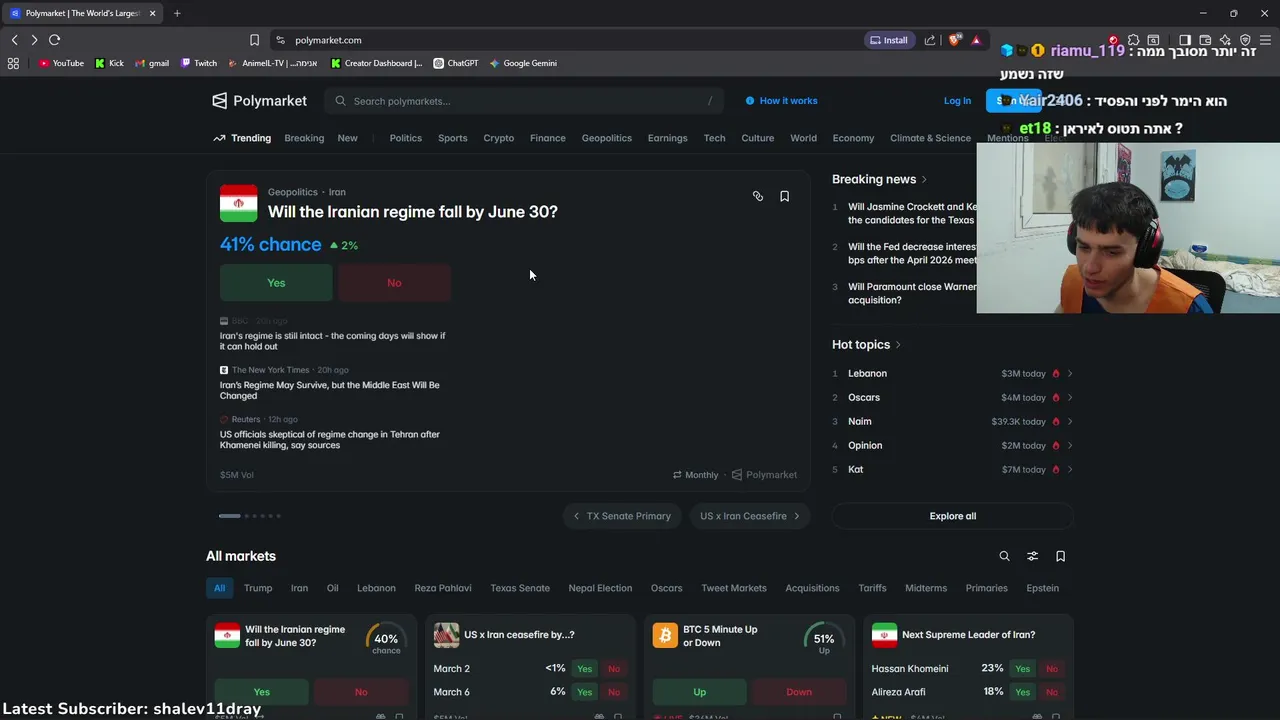Image resolution: width=1280 pixels, height=720 pixels.
Task: Click Yes for March 2 ceasefire
Action: tap(584, 669)
